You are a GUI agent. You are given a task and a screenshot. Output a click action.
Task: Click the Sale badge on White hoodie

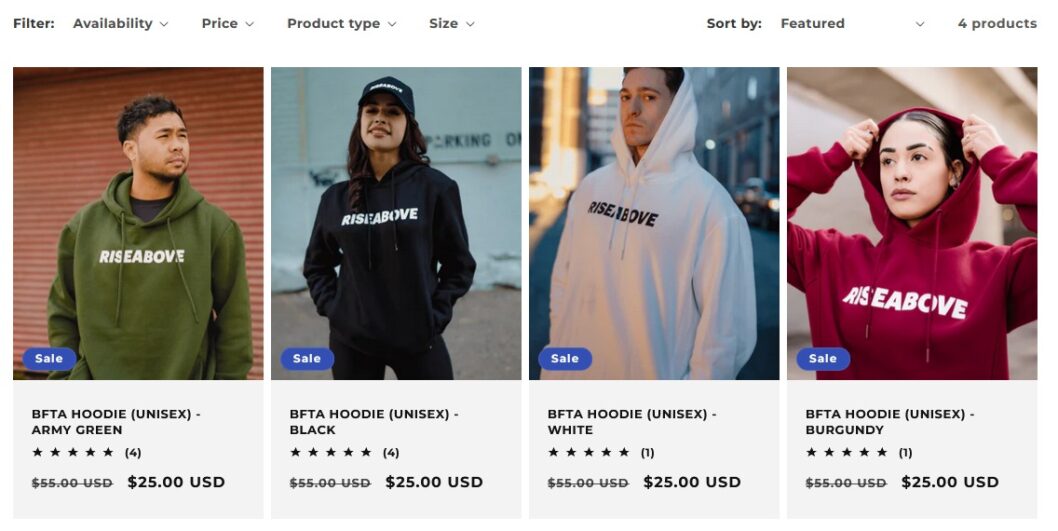point(565,358)
